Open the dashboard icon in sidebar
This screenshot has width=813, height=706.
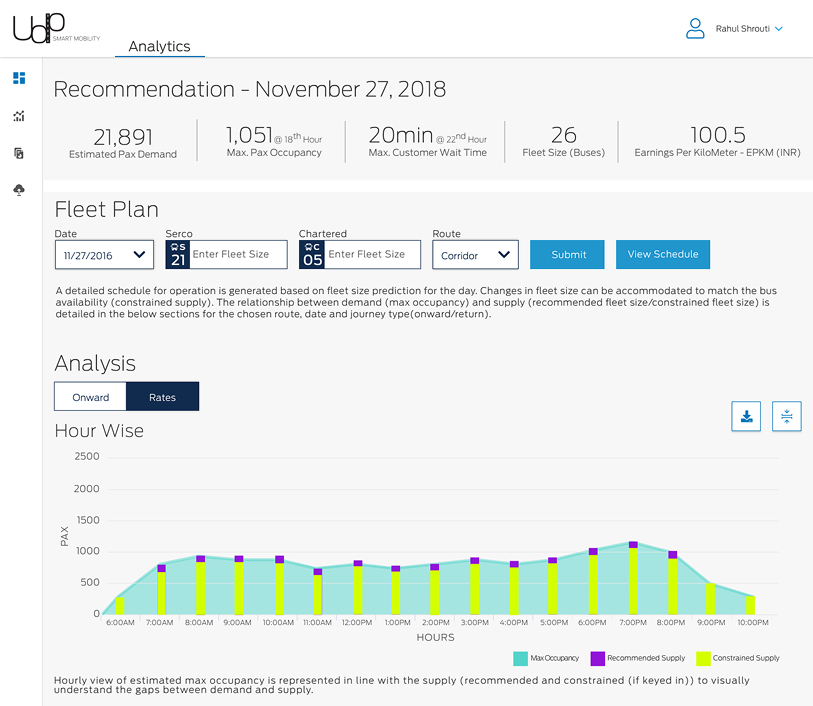tap(19, 78)
